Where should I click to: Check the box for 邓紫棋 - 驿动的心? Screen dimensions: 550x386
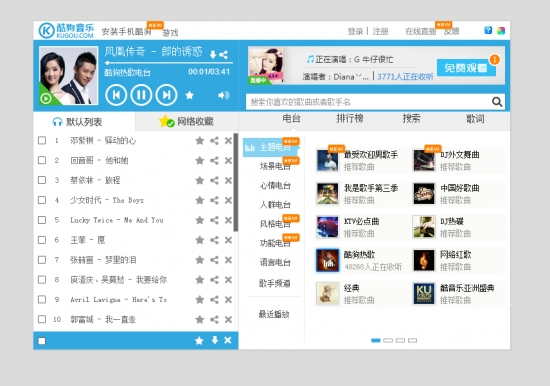(x=42, y=141)
